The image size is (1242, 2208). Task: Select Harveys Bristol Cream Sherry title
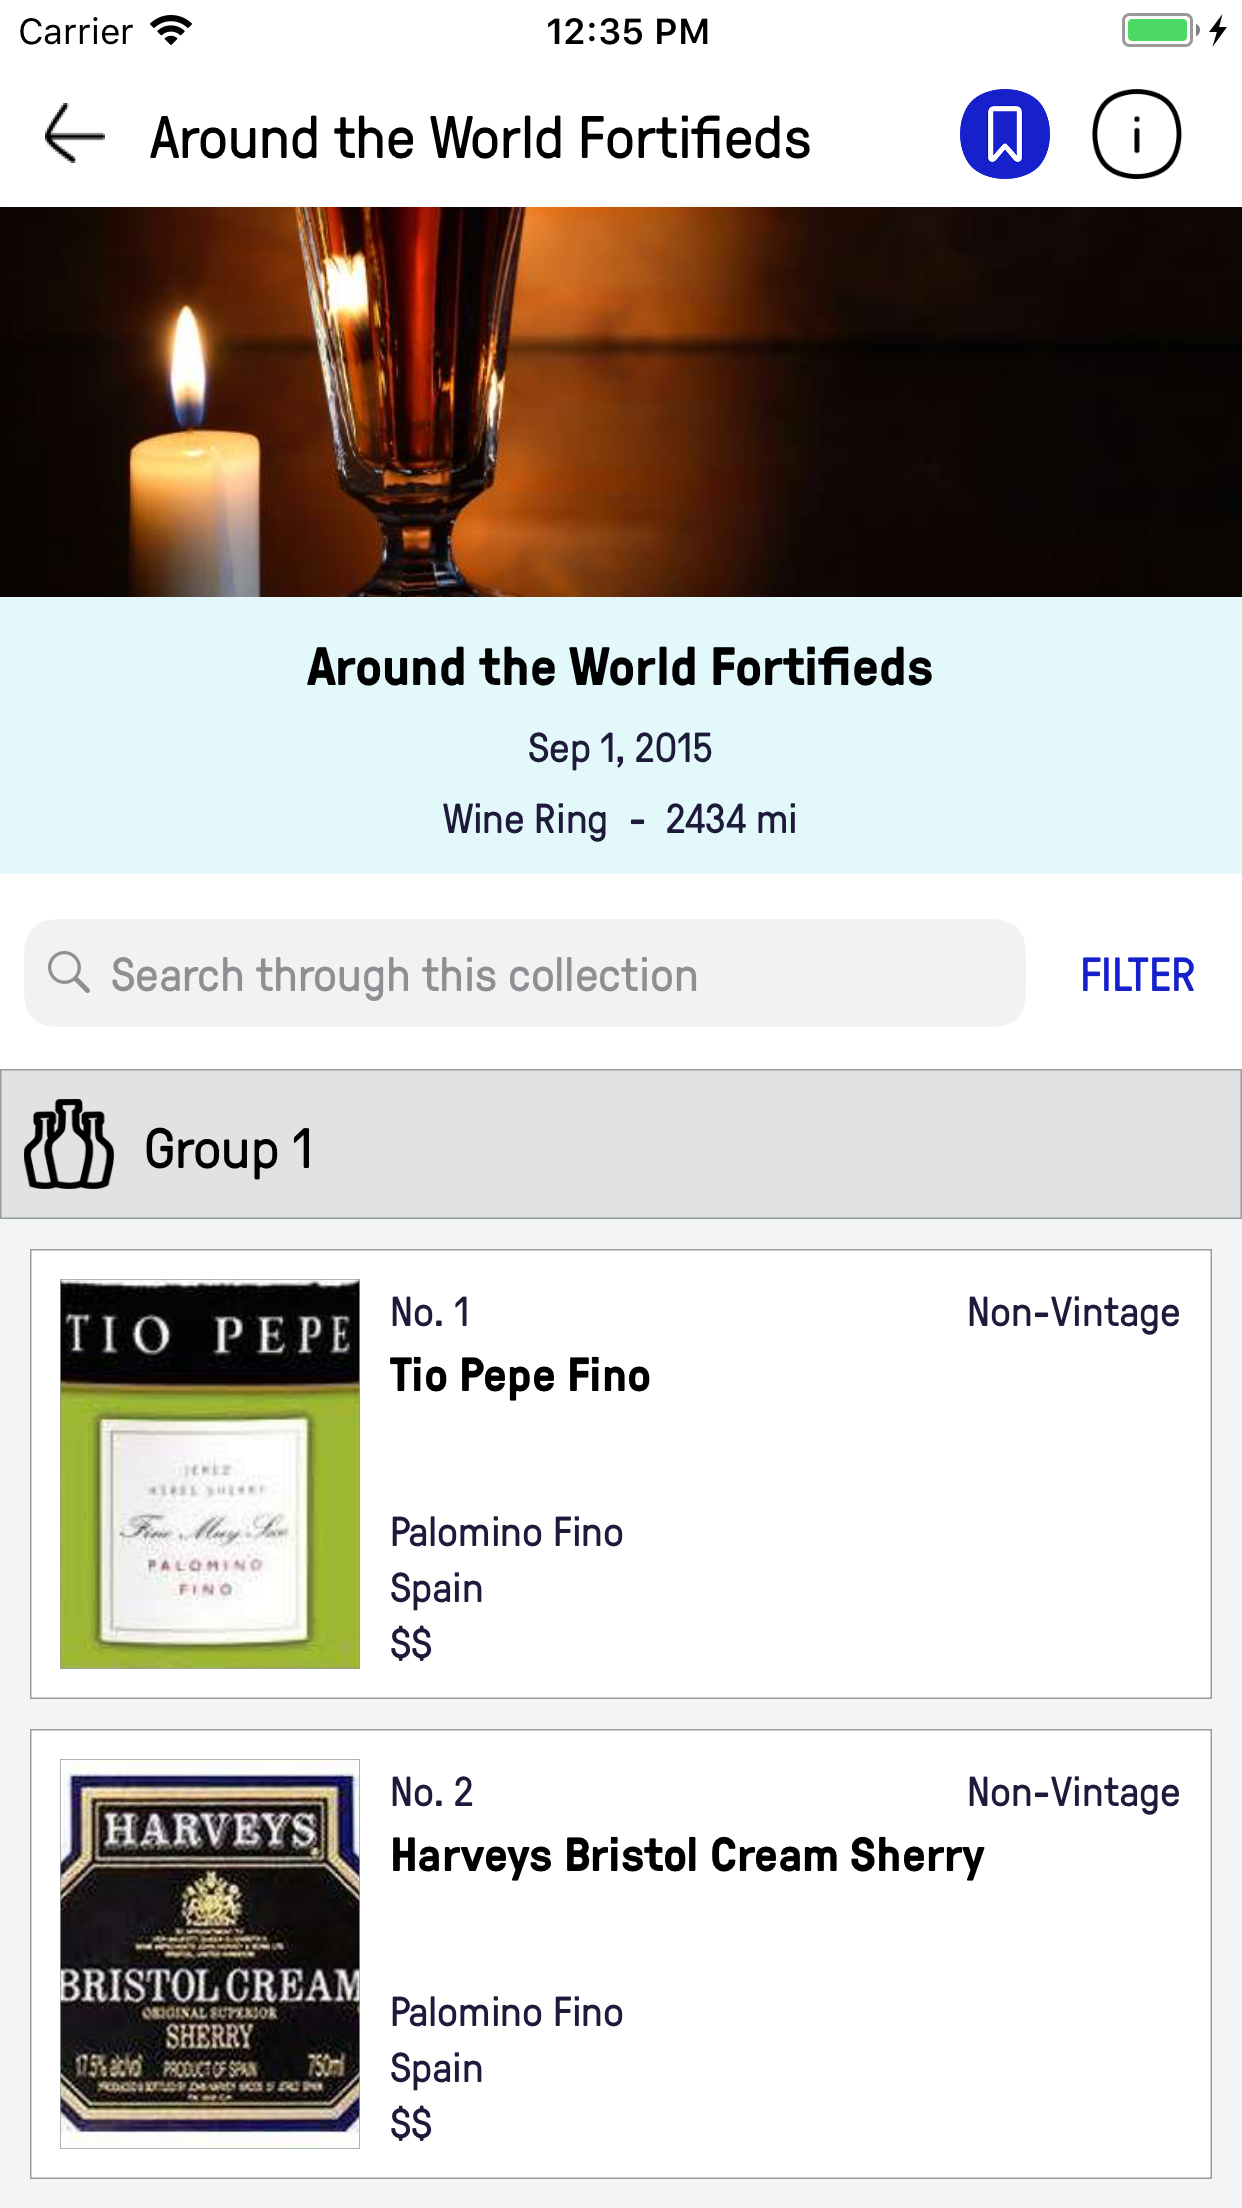pyautogui.click(x=687, y=1856)
